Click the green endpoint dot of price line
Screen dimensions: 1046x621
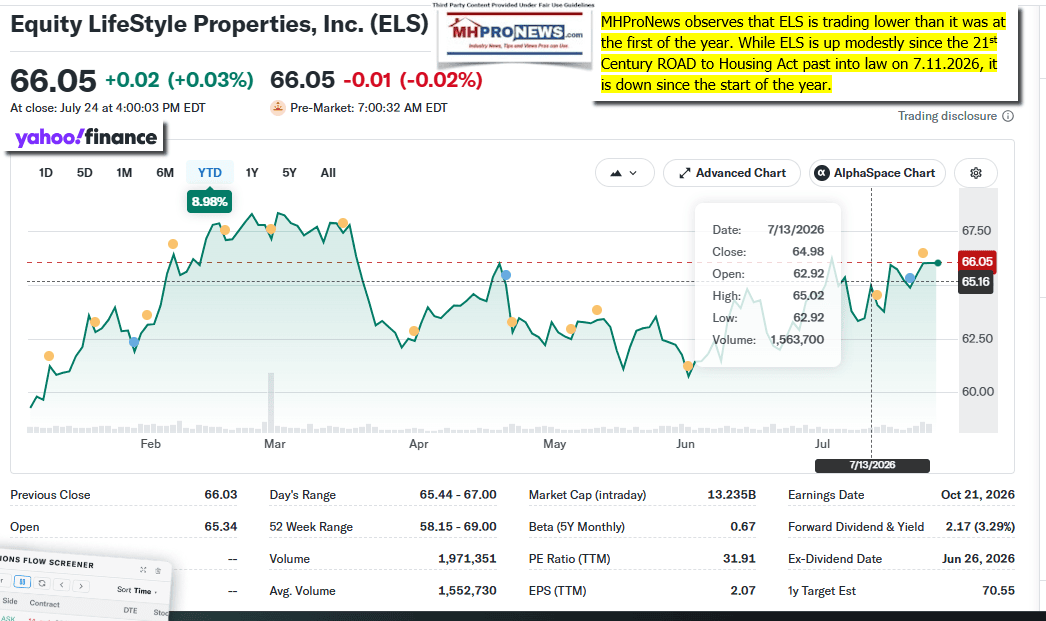(x=938, y=263)
